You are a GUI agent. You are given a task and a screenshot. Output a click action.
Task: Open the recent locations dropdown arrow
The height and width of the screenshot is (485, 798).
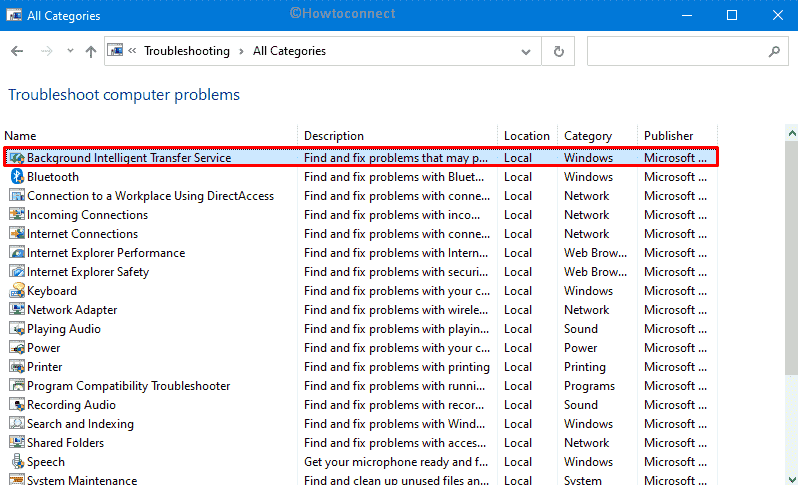coord(70,51)
